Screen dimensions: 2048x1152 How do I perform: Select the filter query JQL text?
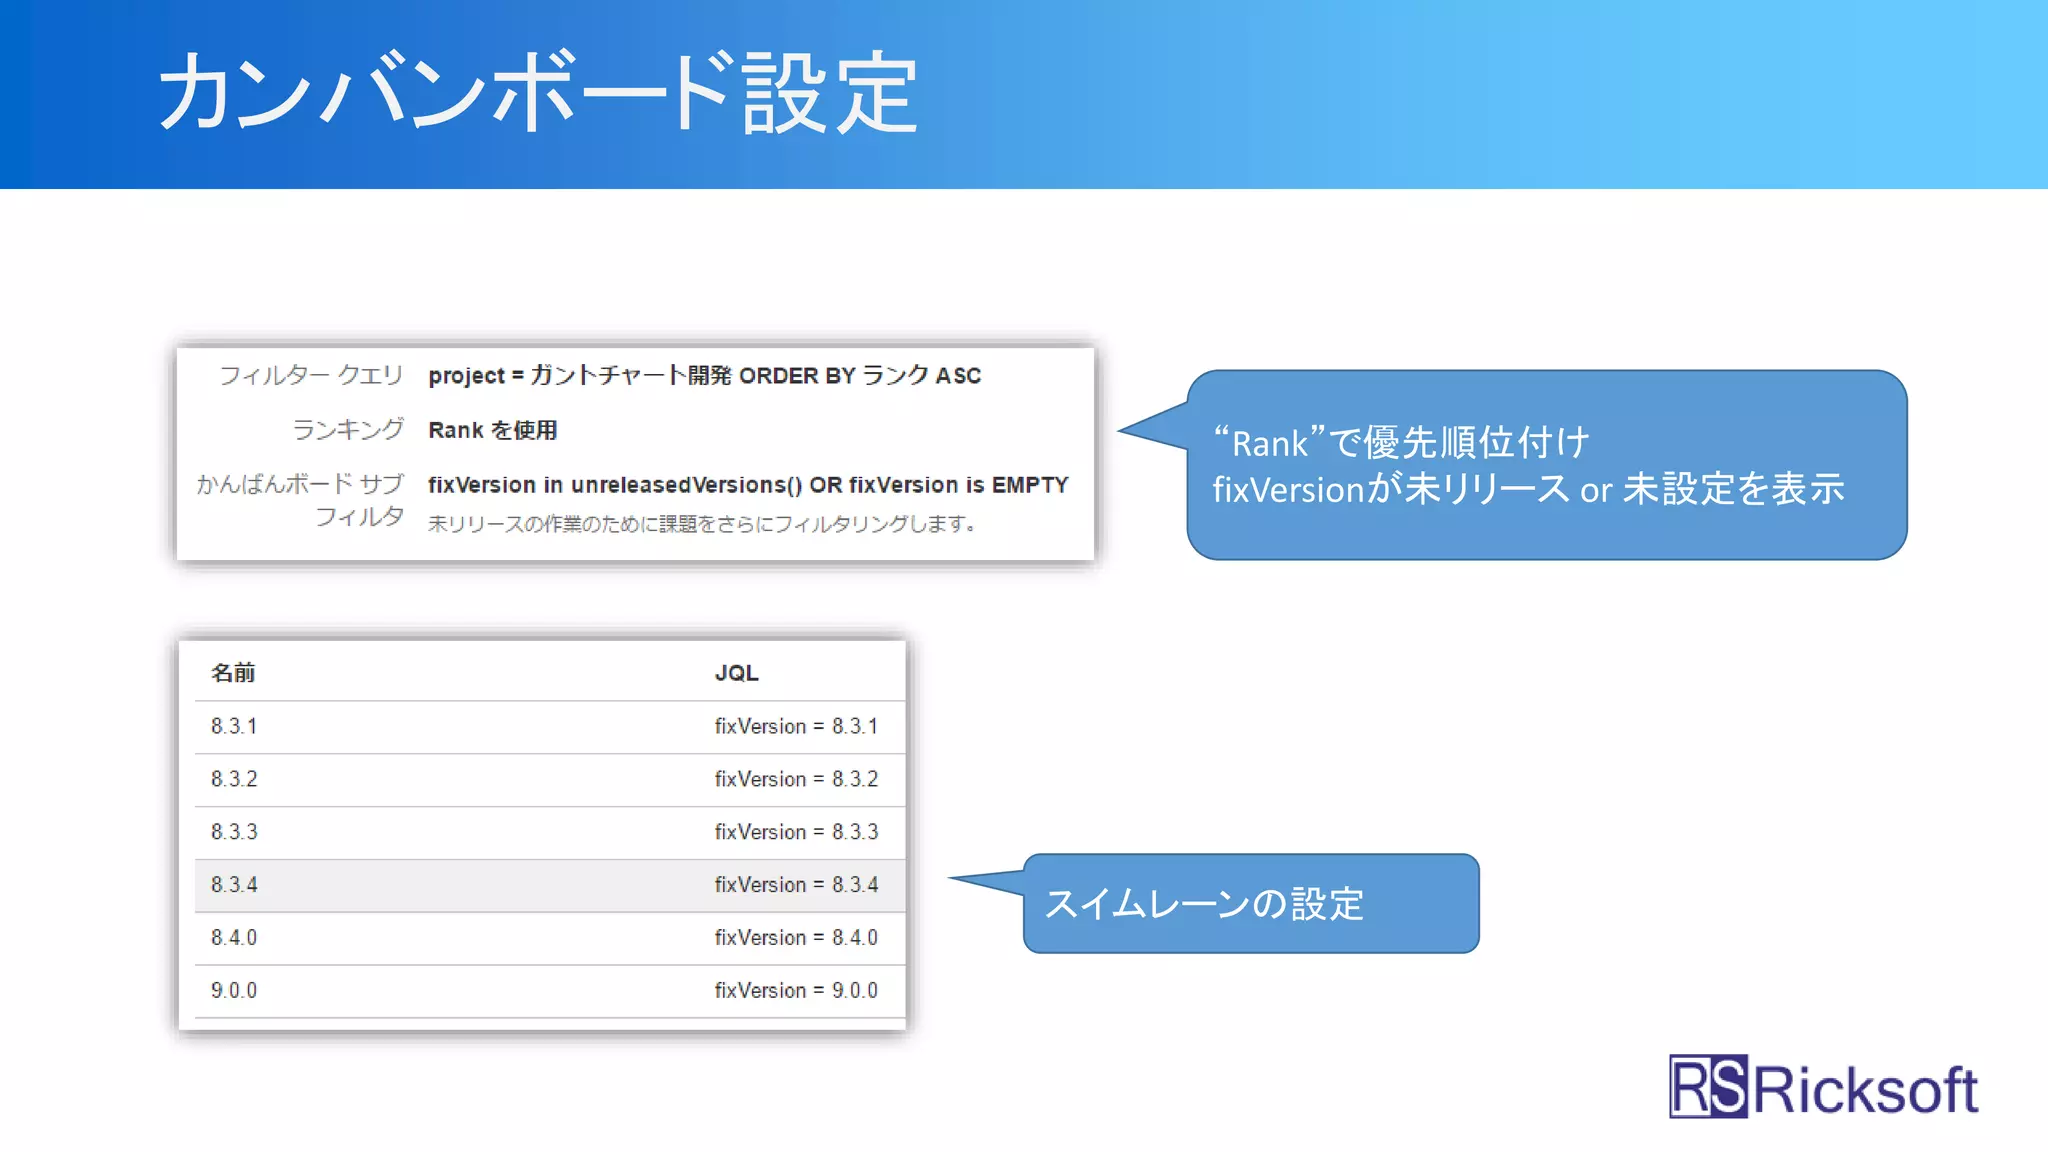(x=704, y=375)
